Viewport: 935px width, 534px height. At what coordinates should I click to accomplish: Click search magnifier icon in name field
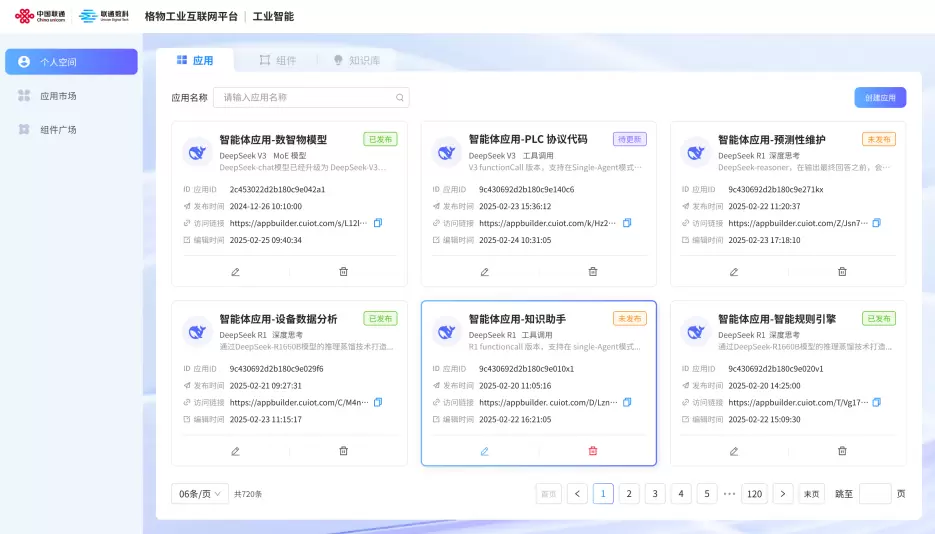pyautogui.click(x=400, y=98)
